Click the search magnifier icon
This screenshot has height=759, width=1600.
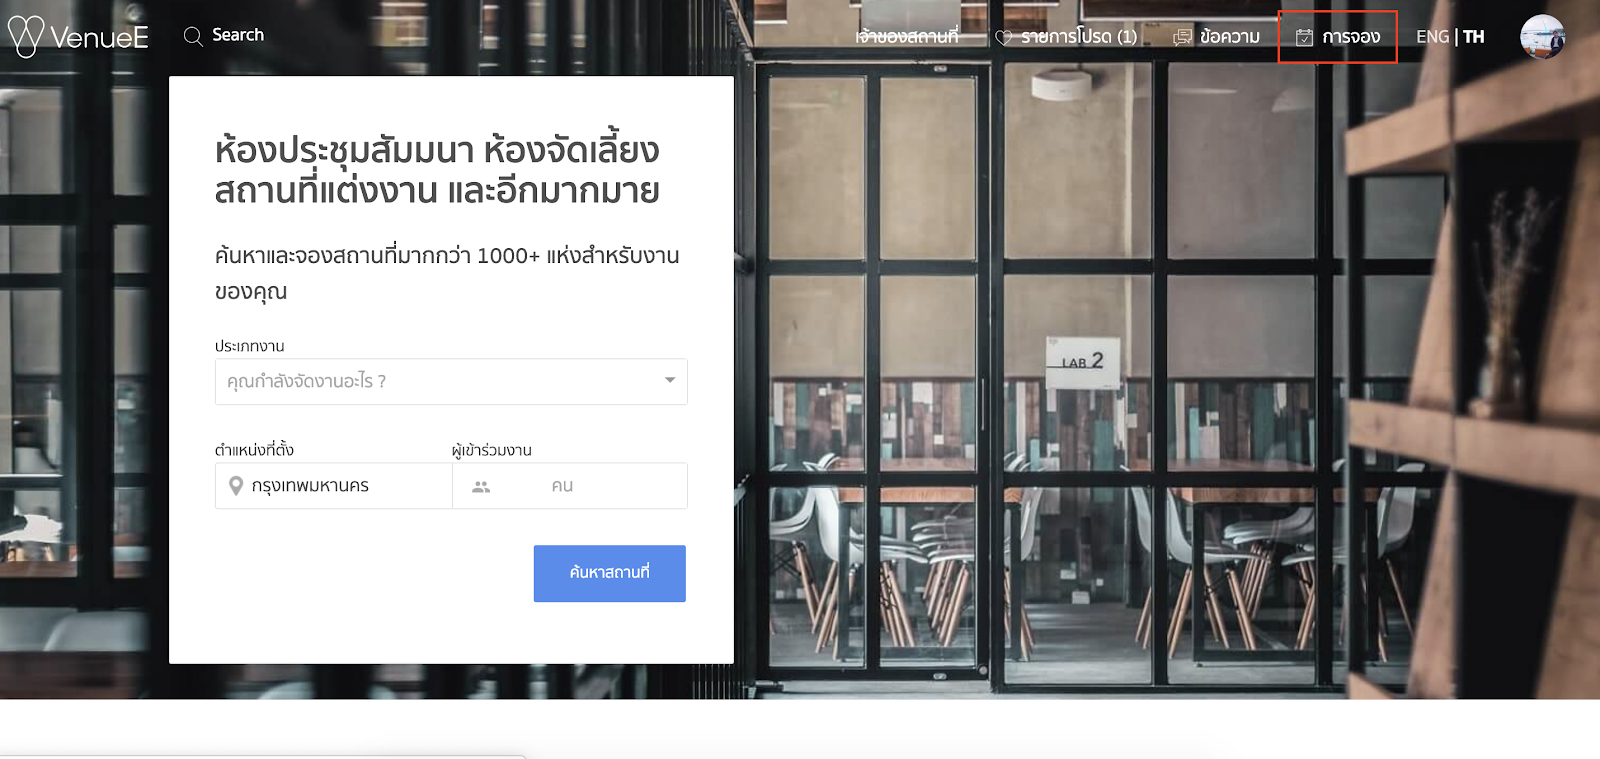(193, 37)
